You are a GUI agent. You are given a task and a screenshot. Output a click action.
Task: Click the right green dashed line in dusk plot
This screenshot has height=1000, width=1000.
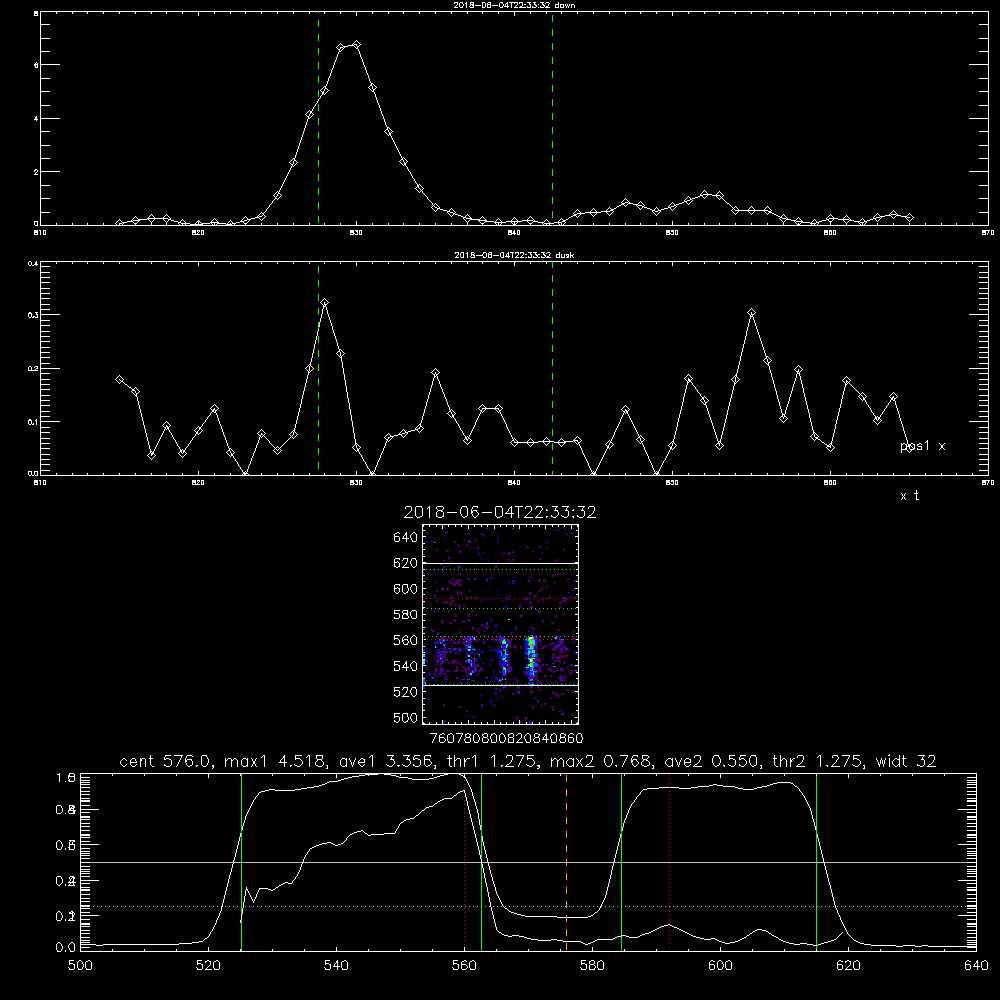pyautogui.click(x=552, y=368)
